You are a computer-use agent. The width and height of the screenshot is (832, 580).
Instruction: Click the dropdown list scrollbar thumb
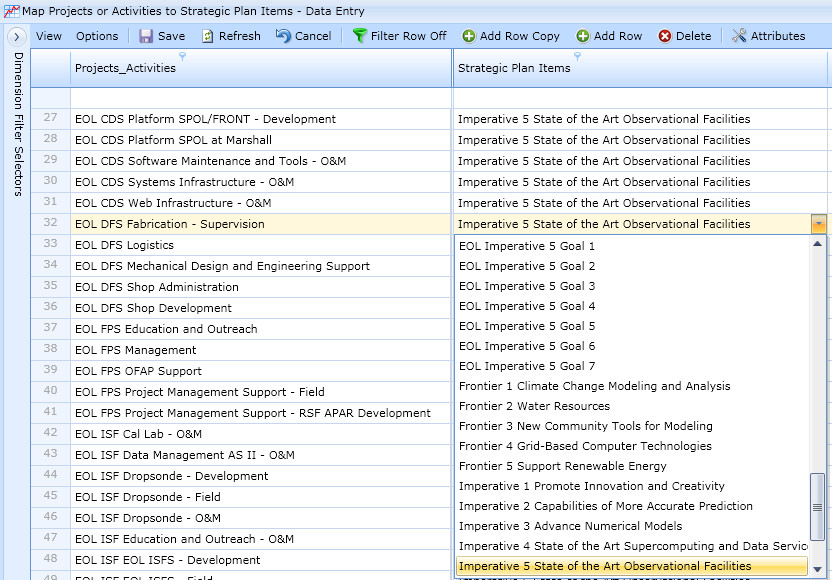click(x=817, y=507)
